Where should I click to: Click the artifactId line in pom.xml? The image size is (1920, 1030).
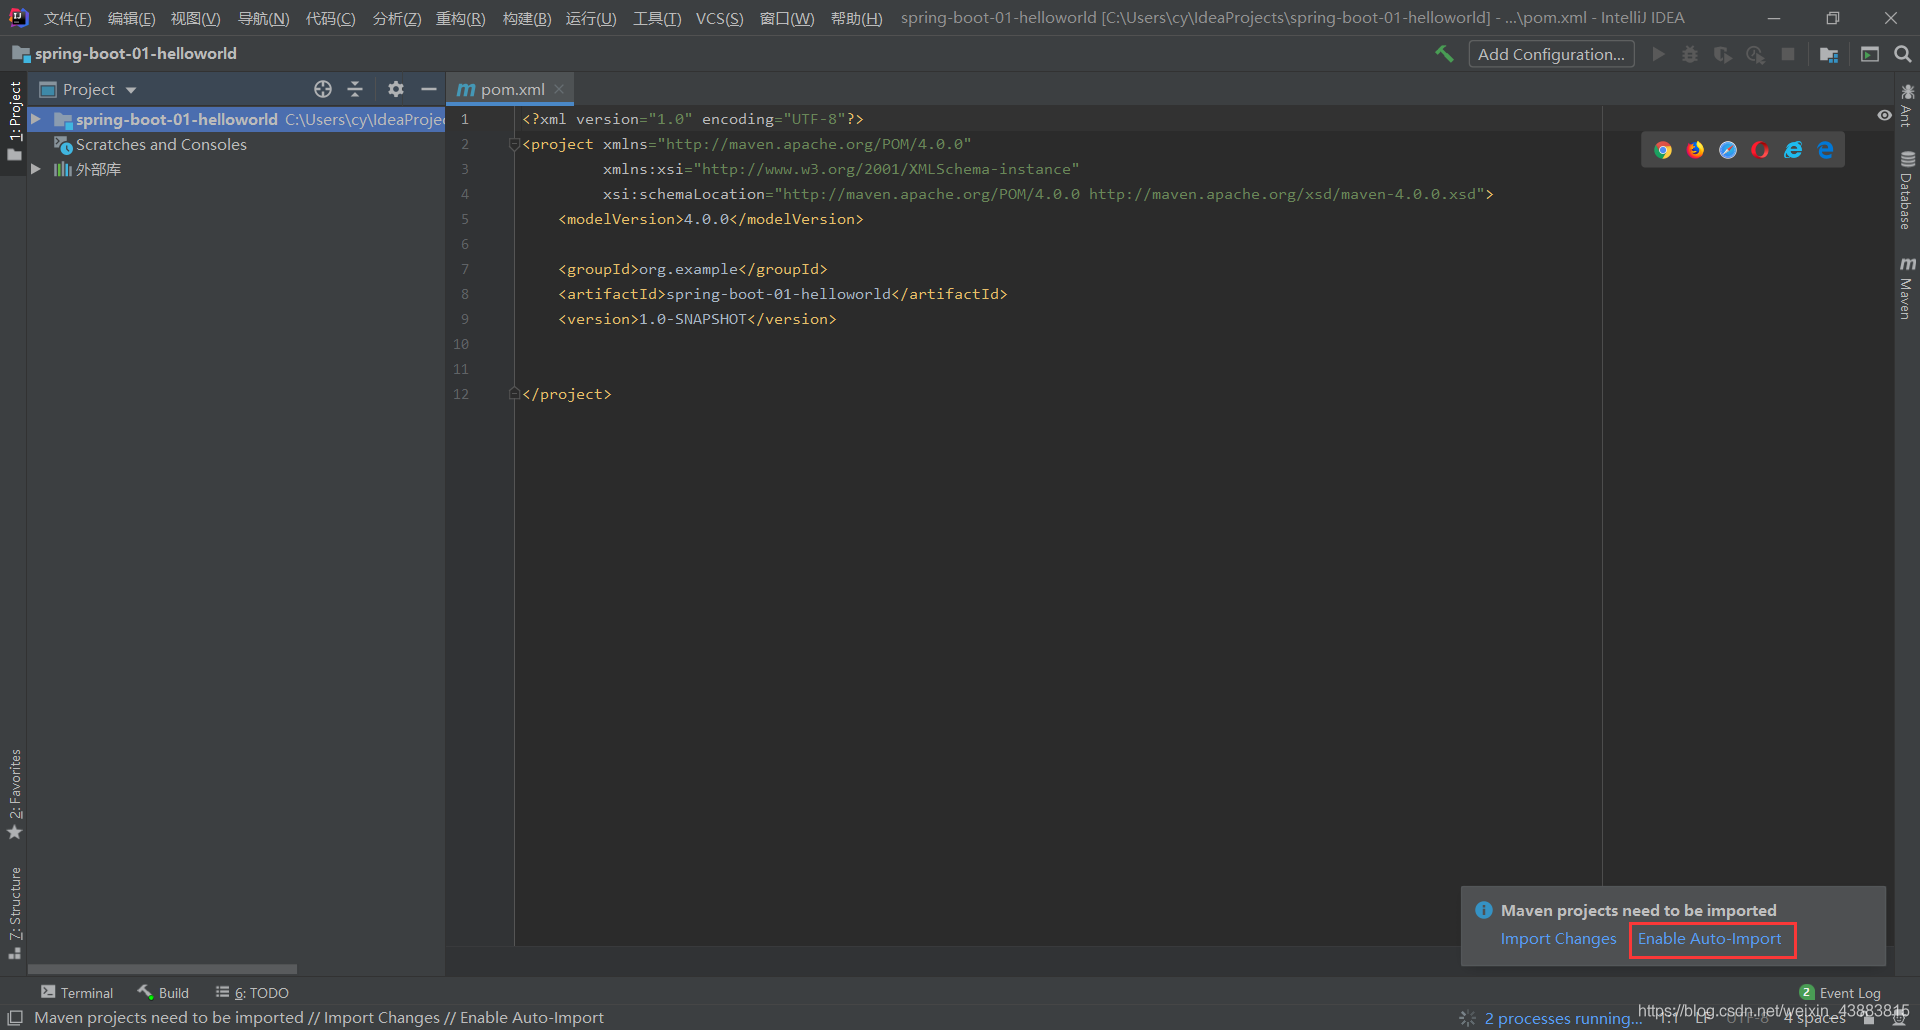click(x=783, y=294)
